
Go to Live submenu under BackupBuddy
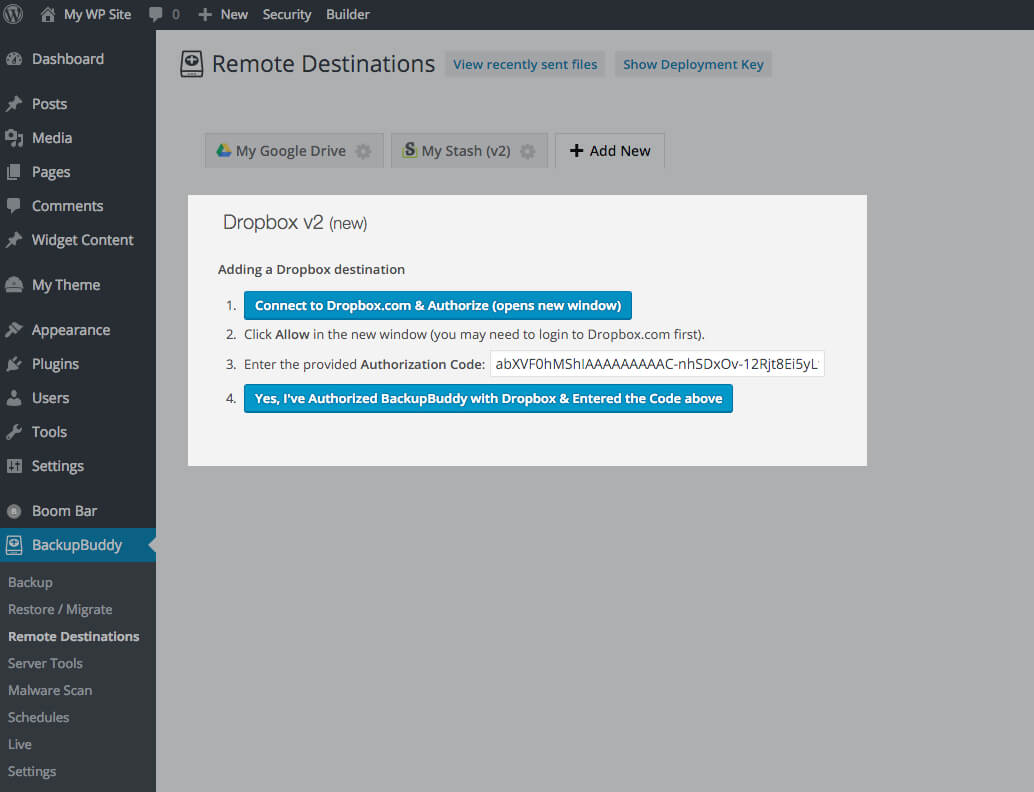click(20, 745)
